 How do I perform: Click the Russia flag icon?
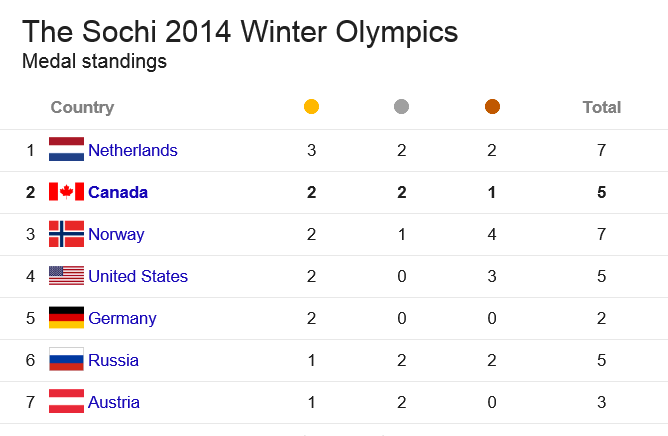pos(66,359)
